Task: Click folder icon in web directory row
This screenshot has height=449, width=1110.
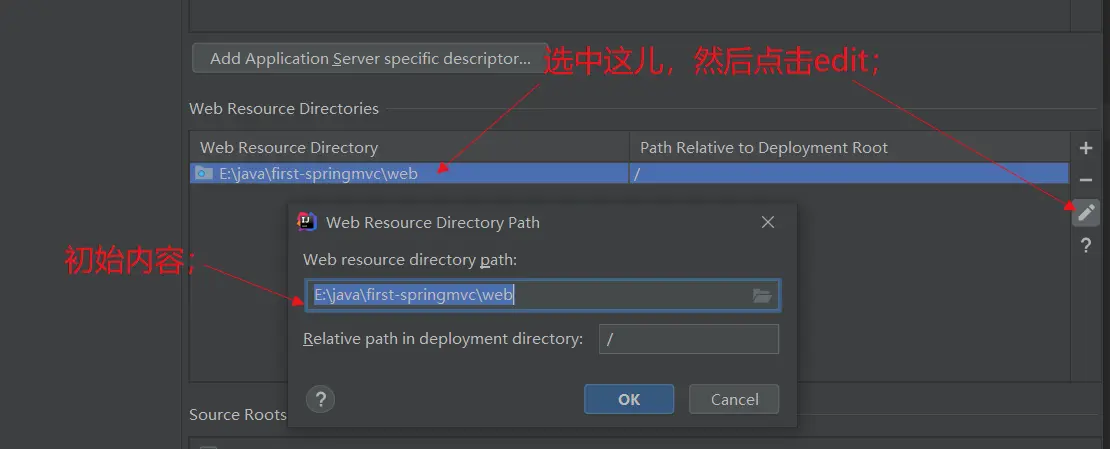Action: click(x=204, y=173)
